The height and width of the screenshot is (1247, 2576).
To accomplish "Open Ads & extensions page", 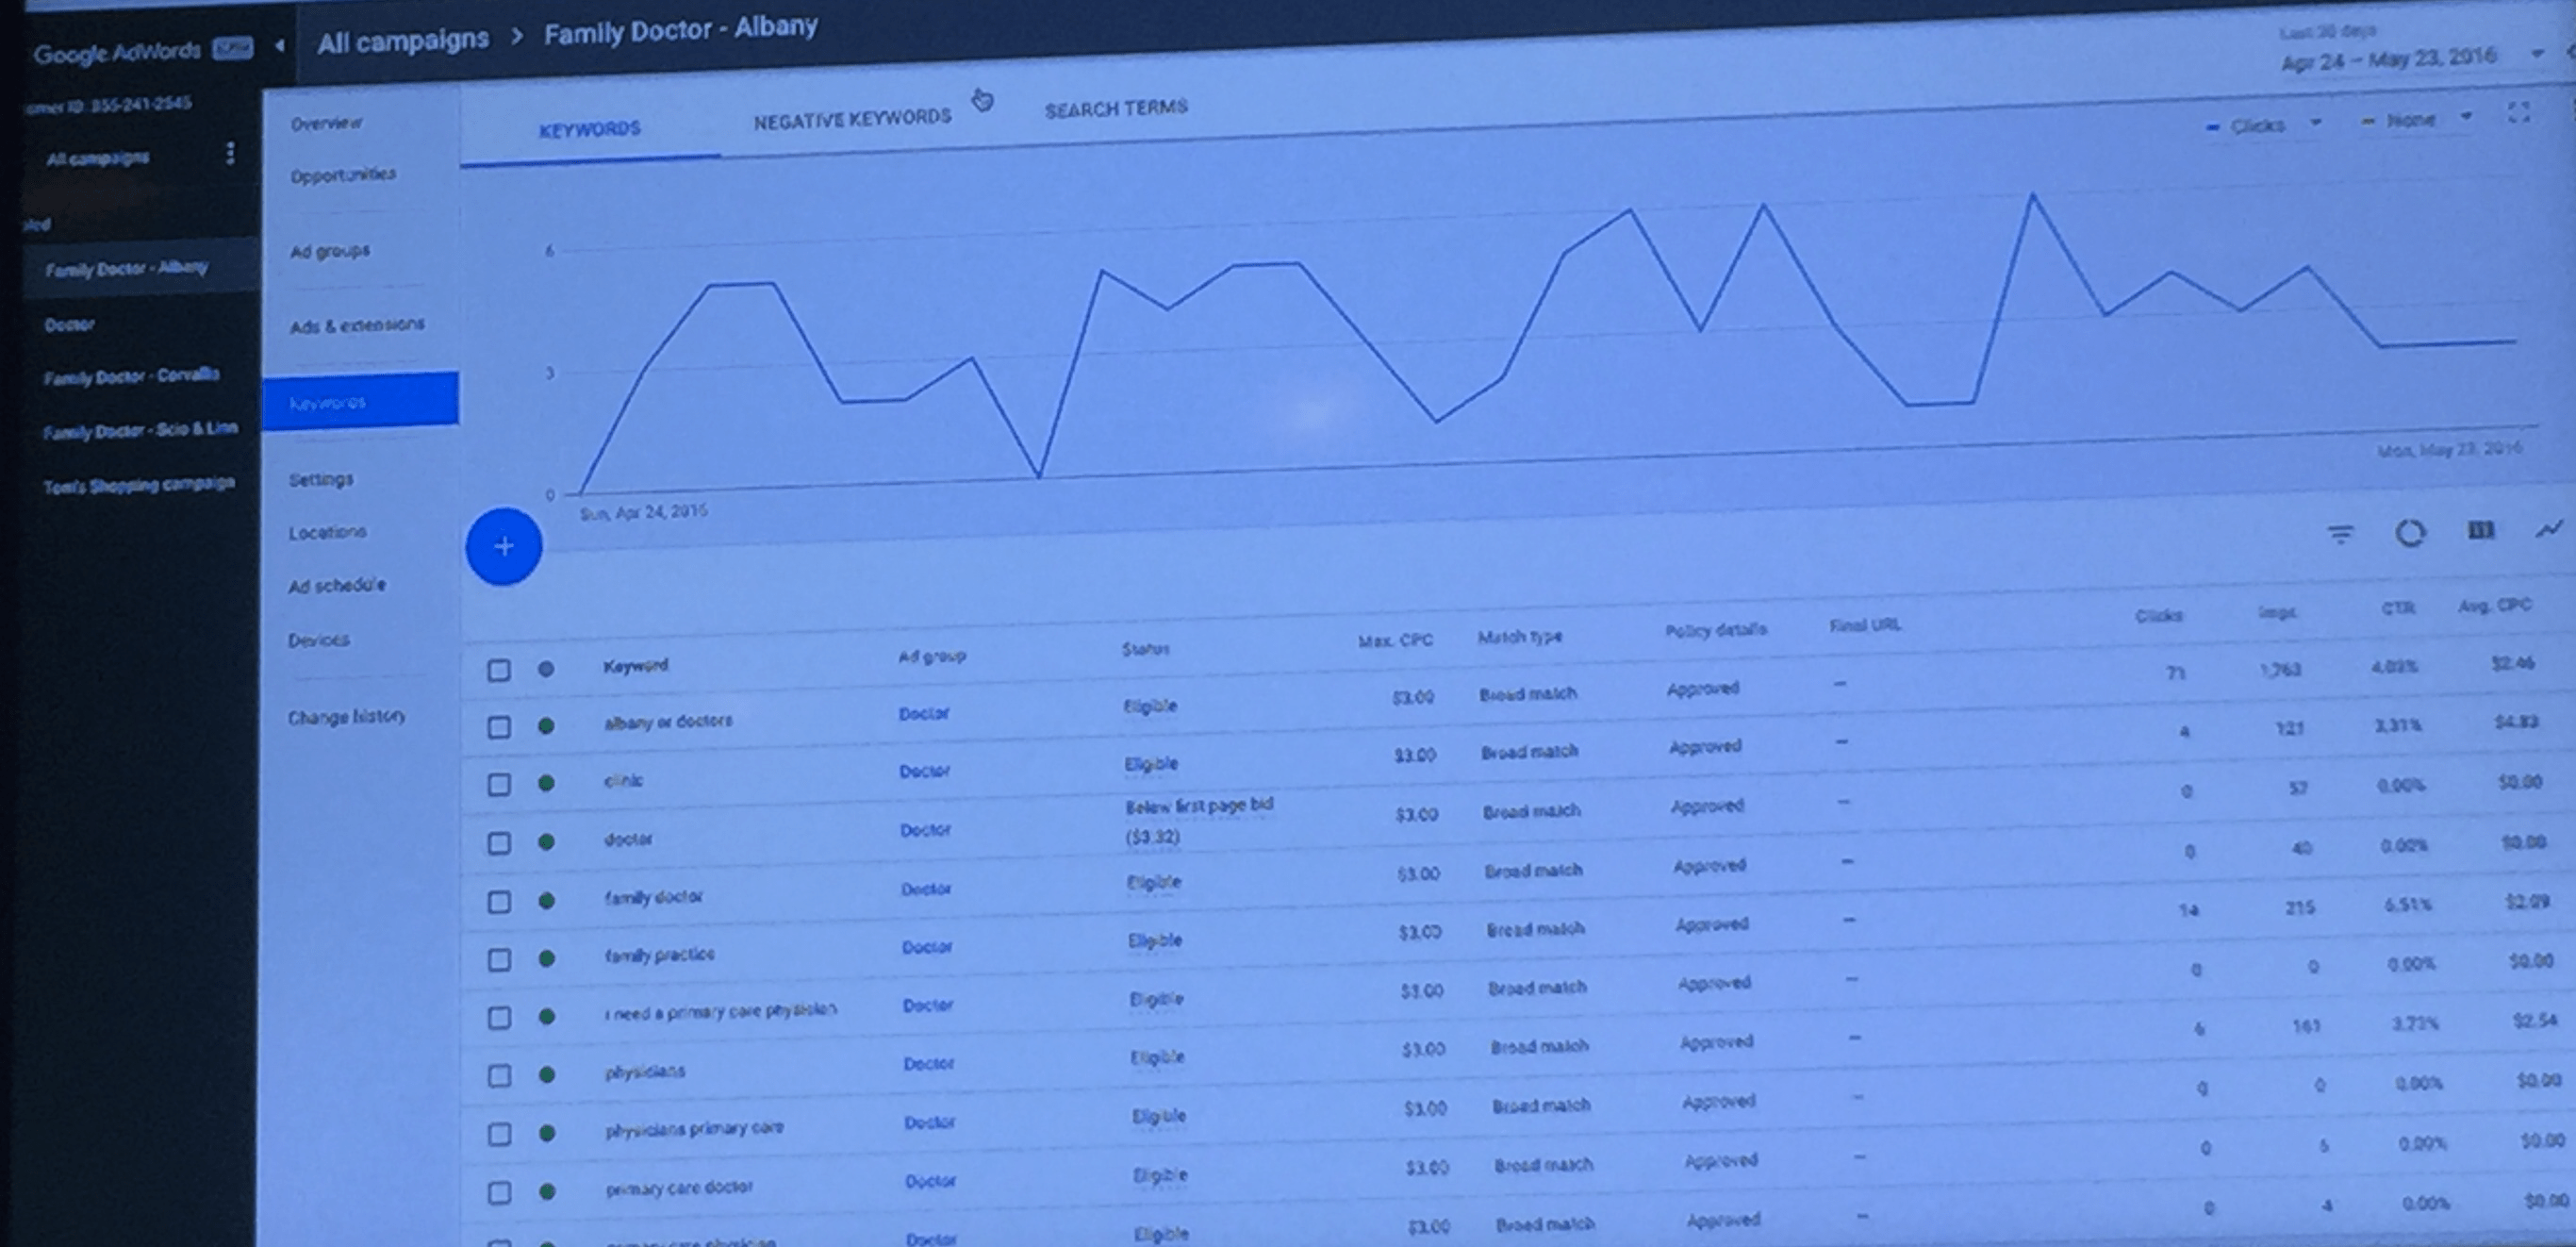I will [x=357, y=326].
